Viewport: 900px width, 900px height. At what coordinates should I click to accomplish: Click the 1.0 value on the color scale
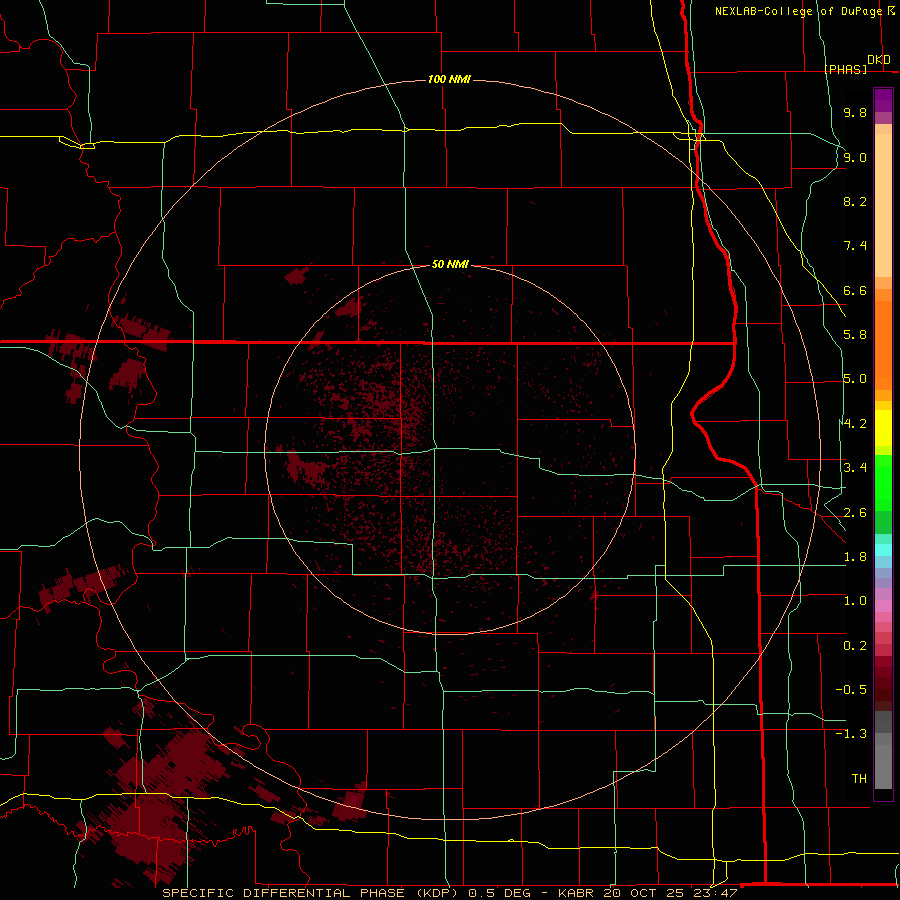coord(855,601)
